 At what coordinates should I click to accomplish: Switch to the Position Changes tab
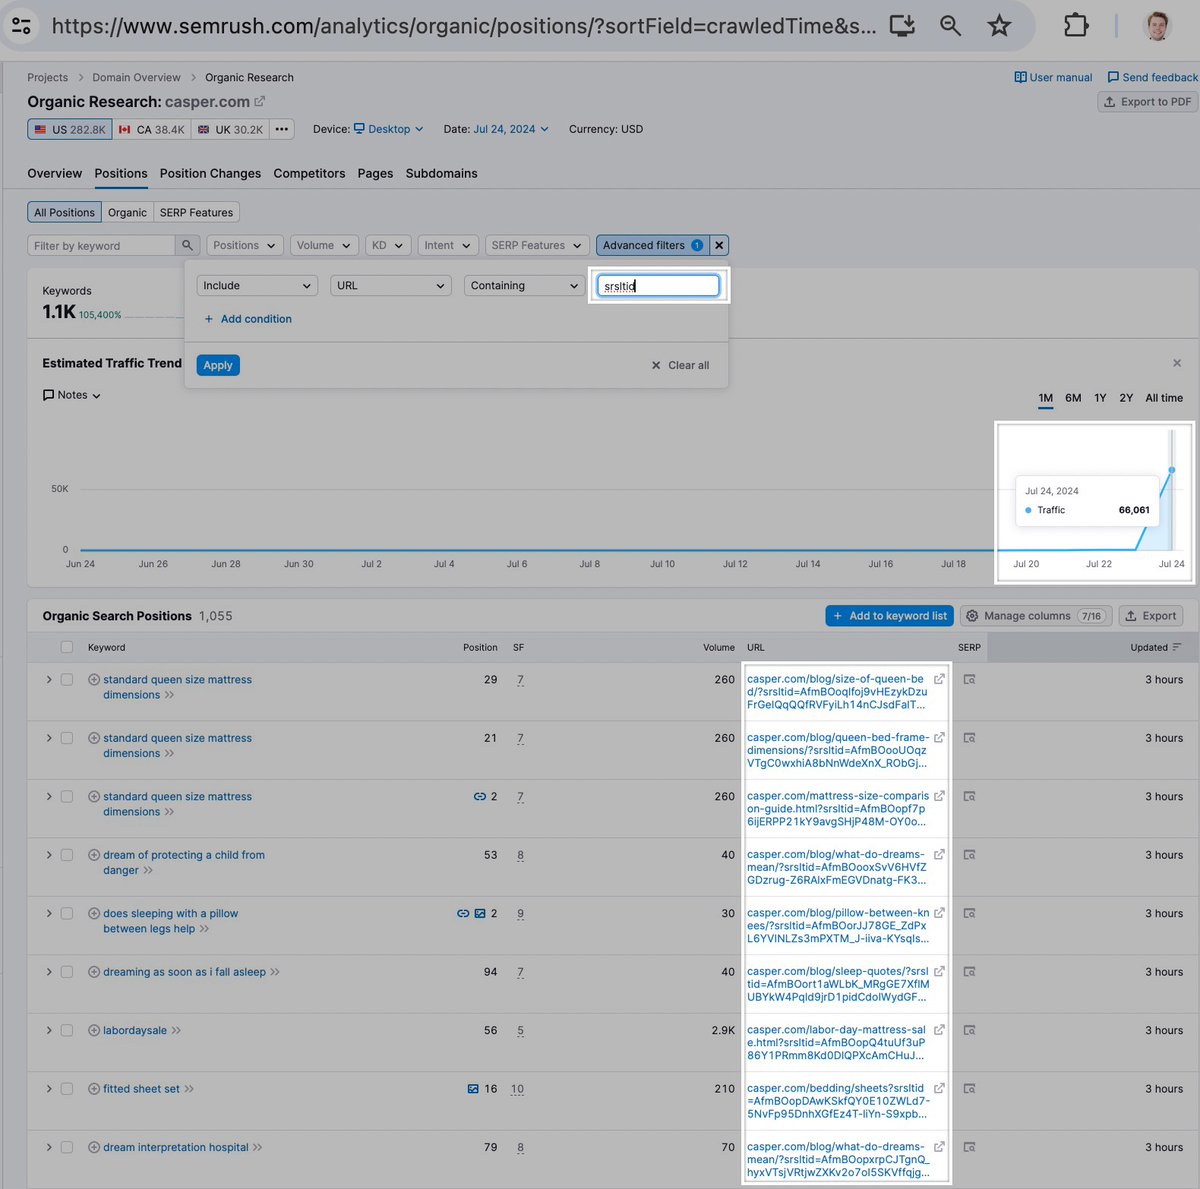click(210, 173)
